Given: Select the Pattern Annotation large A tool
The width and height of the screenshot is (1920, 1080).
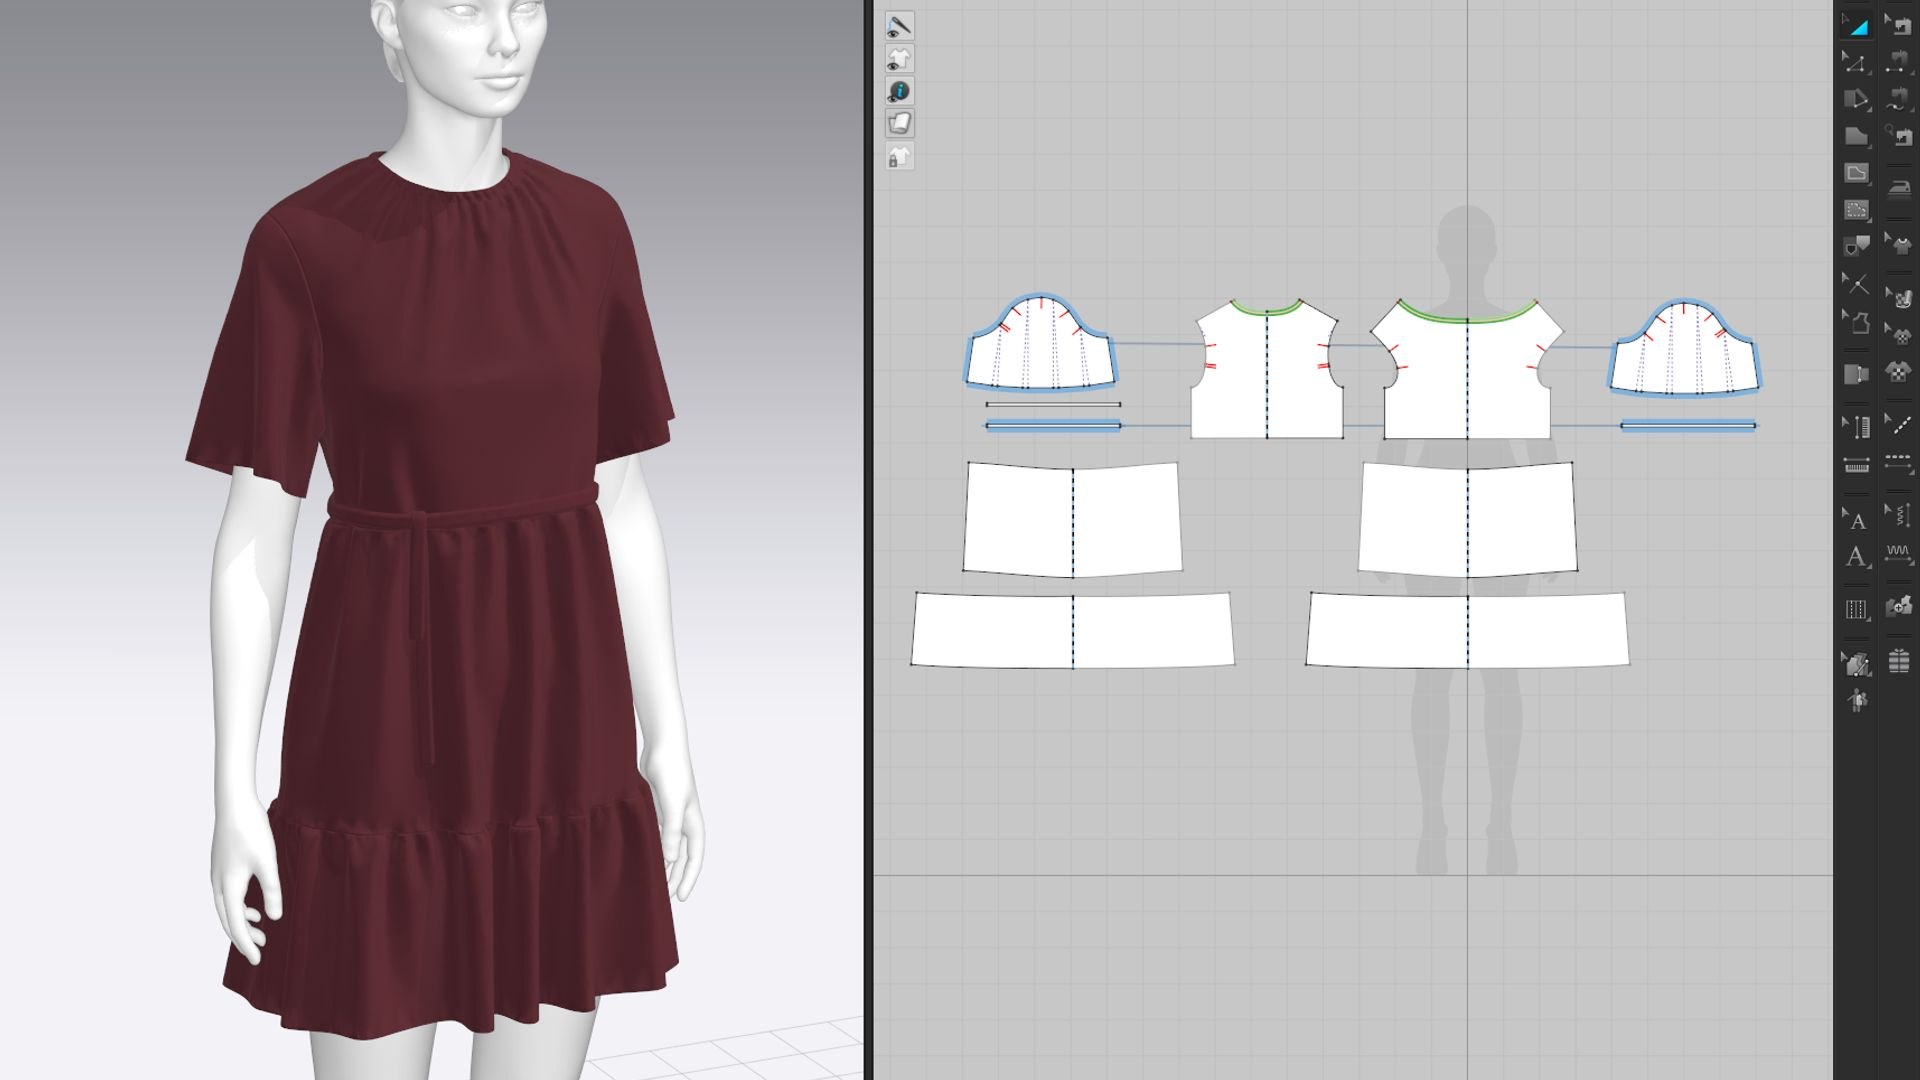Looking at the screenshot, I should (x=1856, y=556).
